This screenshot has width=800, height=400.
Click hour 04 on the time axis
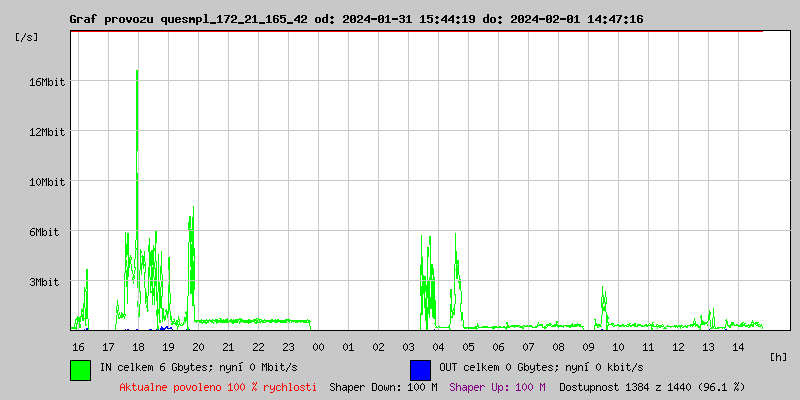(438, 346)
